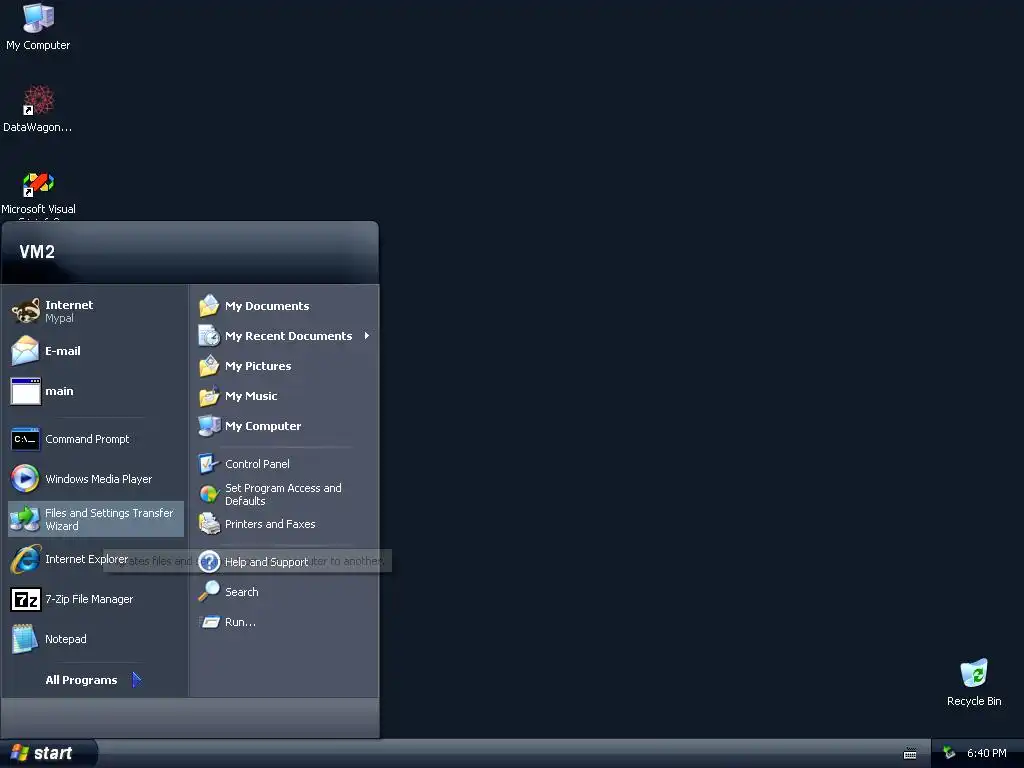Launch Notepad from the Start menu
The height and width of the screenshot is (768, 1024).
96,639
